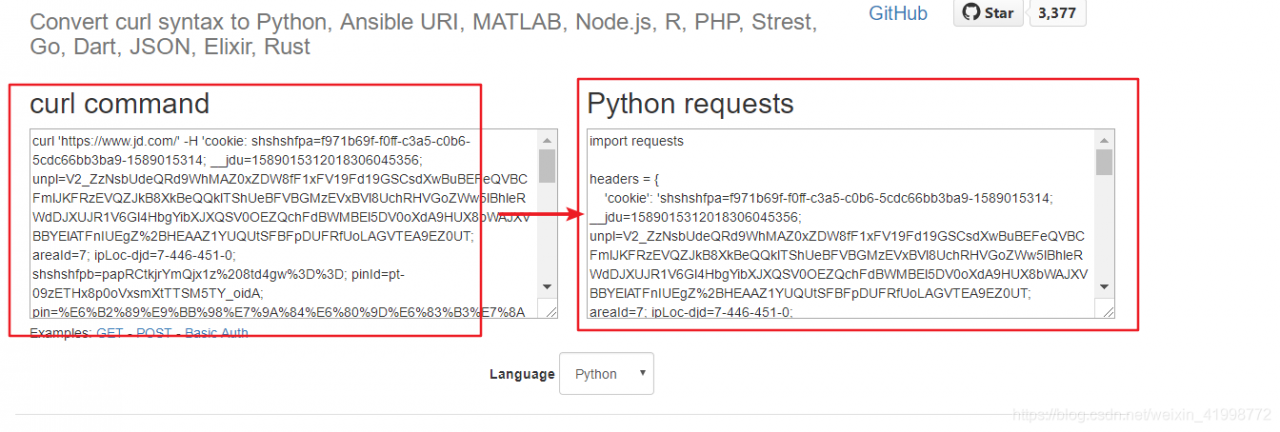Click the GitHub octocat icon in Star button
Viewport: 1280px width, 432px height.
[x=970, y=13]
